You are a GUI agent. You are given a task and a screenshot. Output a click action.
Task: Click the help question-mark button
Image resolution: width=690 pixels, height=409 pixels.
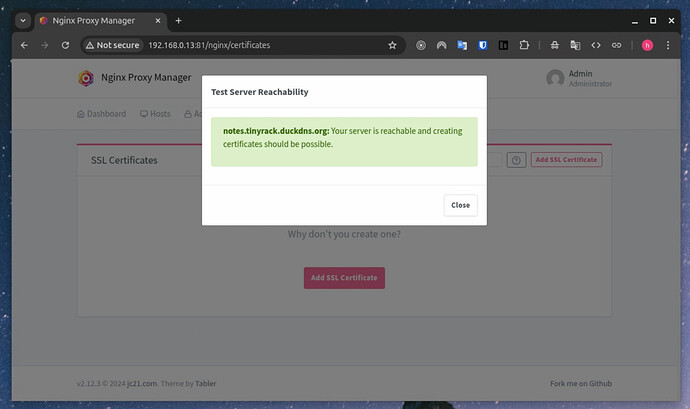(x=516, y=160)
